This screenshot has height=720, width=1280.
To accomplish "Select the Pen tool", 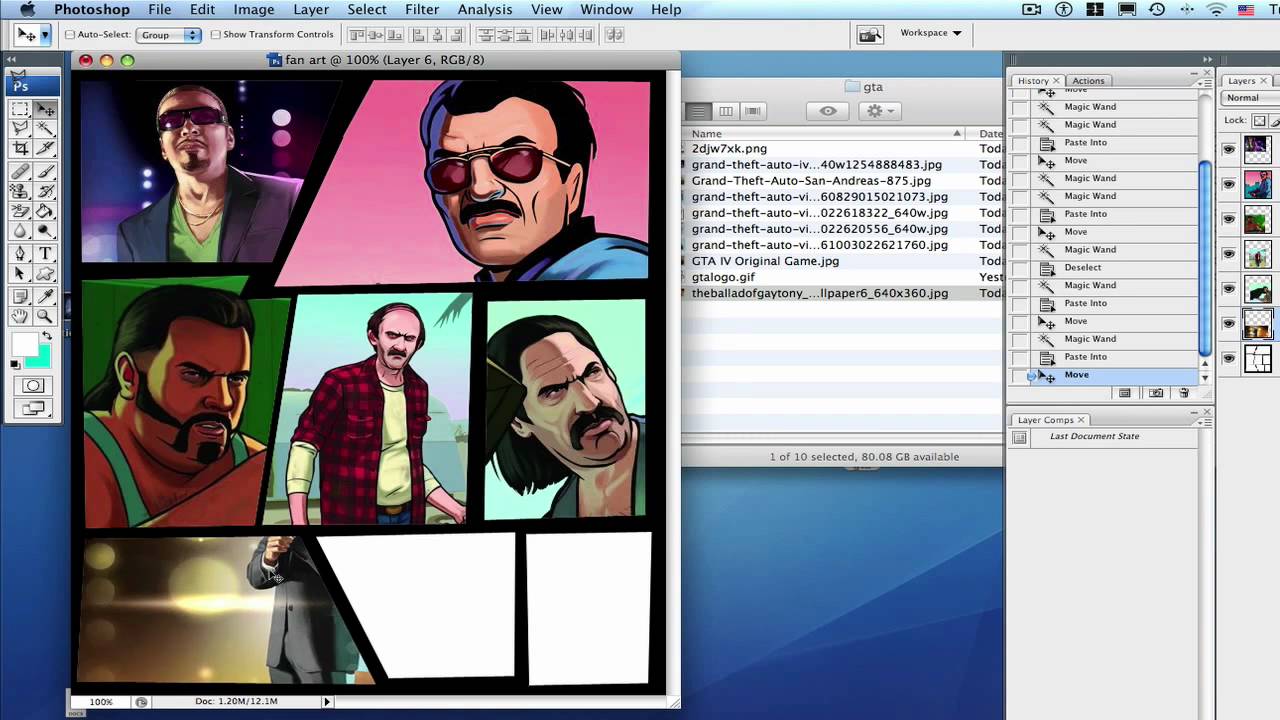I will click(x=20, y=254).
